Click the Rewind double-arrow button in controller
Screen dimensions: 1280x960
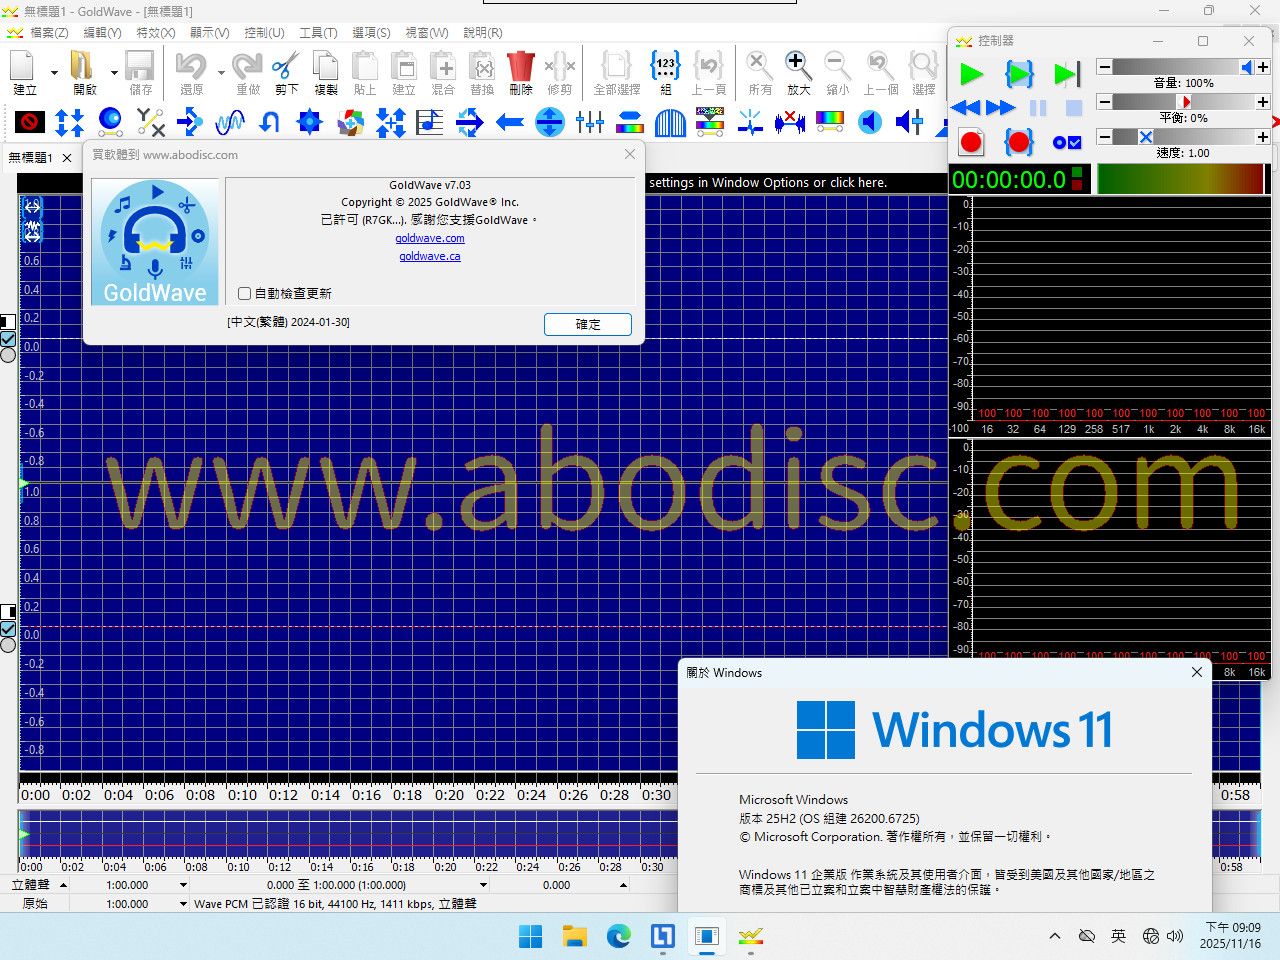[966, 108]
